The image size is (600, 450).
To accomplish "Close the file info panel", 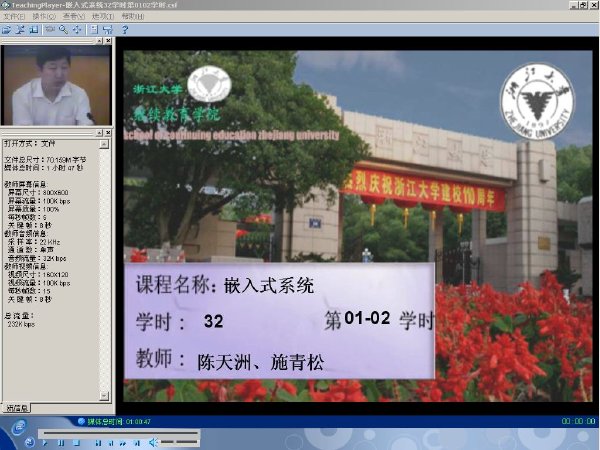I will [108, 132].
